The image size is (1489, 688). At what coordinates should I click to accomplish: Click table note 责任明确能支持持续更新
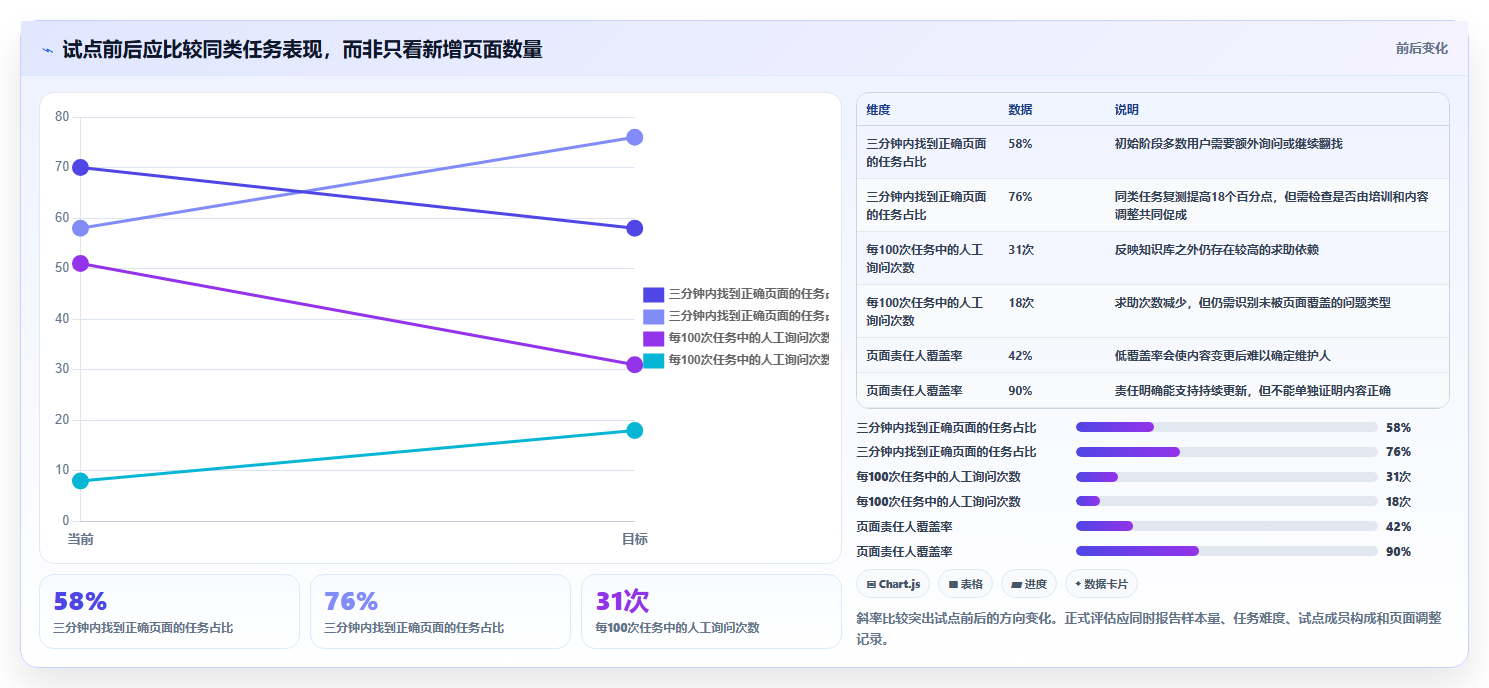(x=1252, y=391)
